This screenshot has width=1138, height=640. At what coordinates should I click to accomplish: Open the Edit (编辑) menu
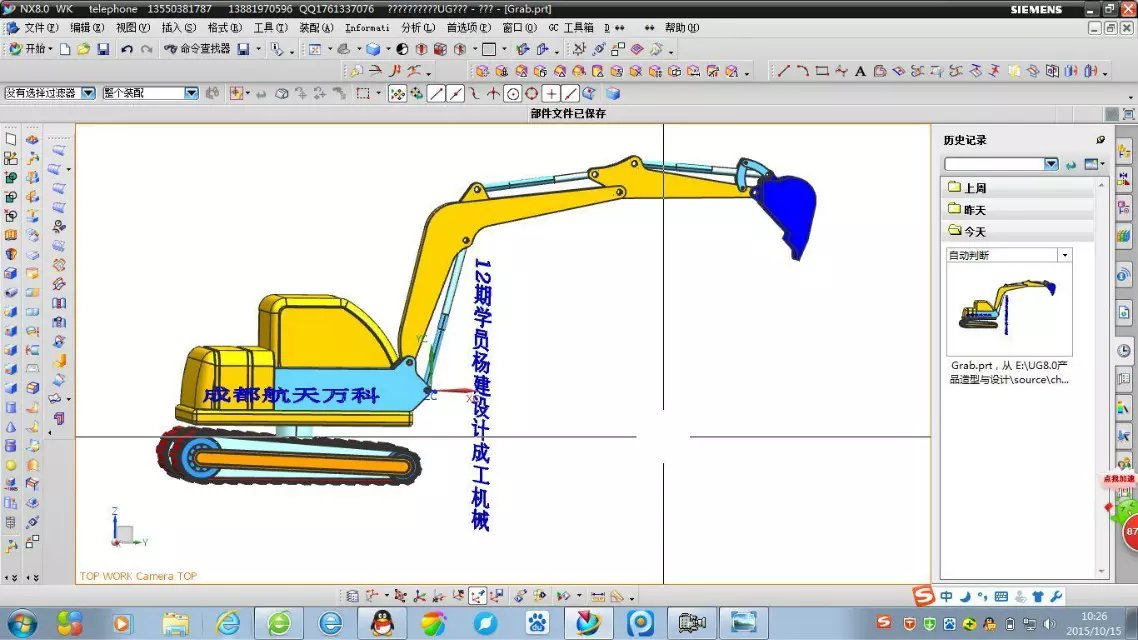click(86, 28)
